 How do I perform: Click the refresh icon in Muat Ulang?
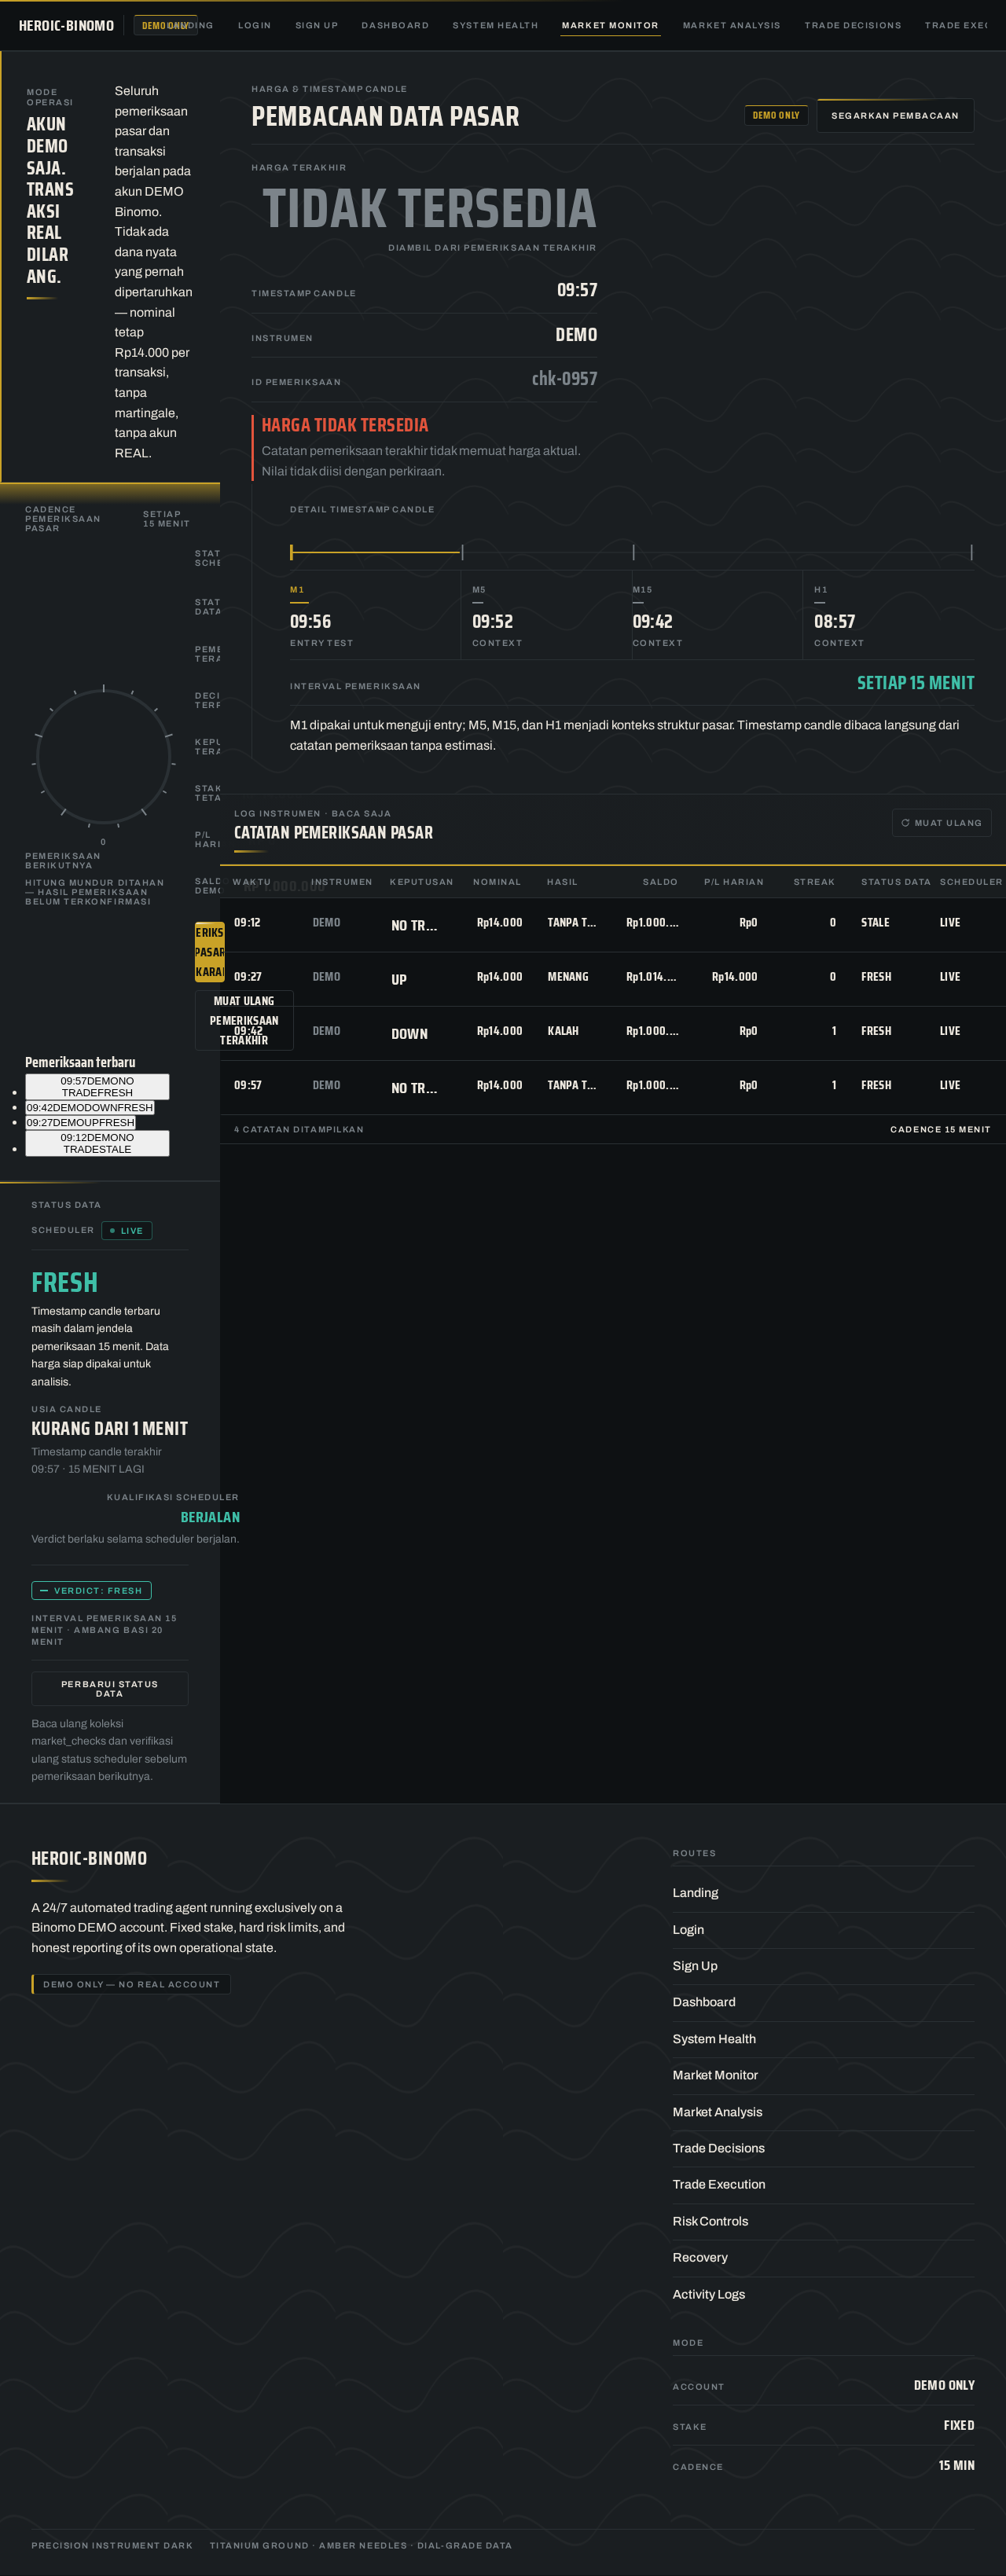pyautogui.click(x=905, y=823)
